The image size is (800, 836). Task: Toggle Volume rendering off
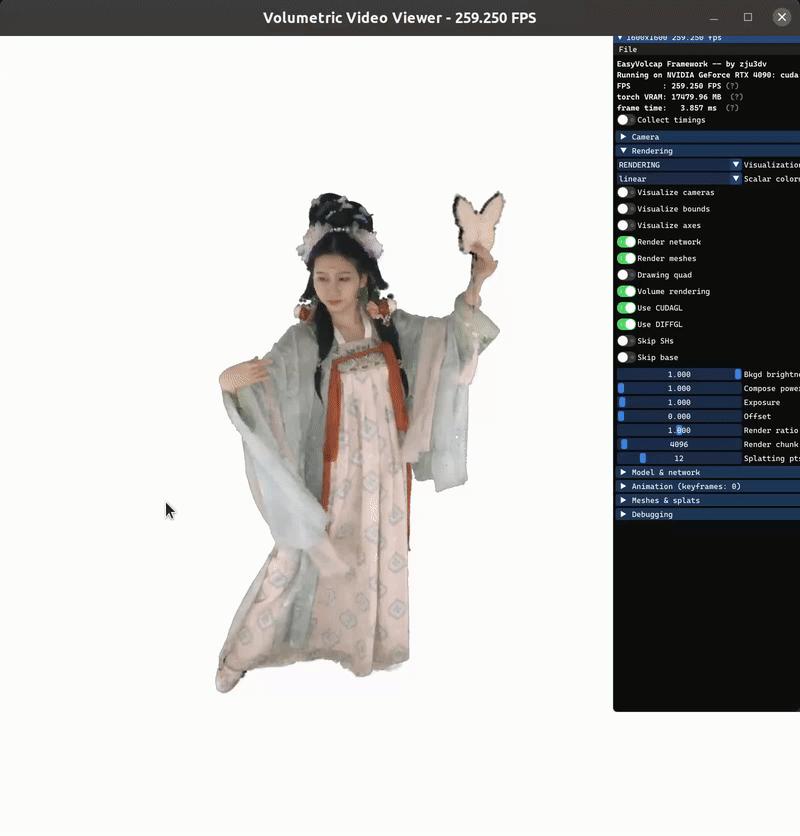[626, 292]
